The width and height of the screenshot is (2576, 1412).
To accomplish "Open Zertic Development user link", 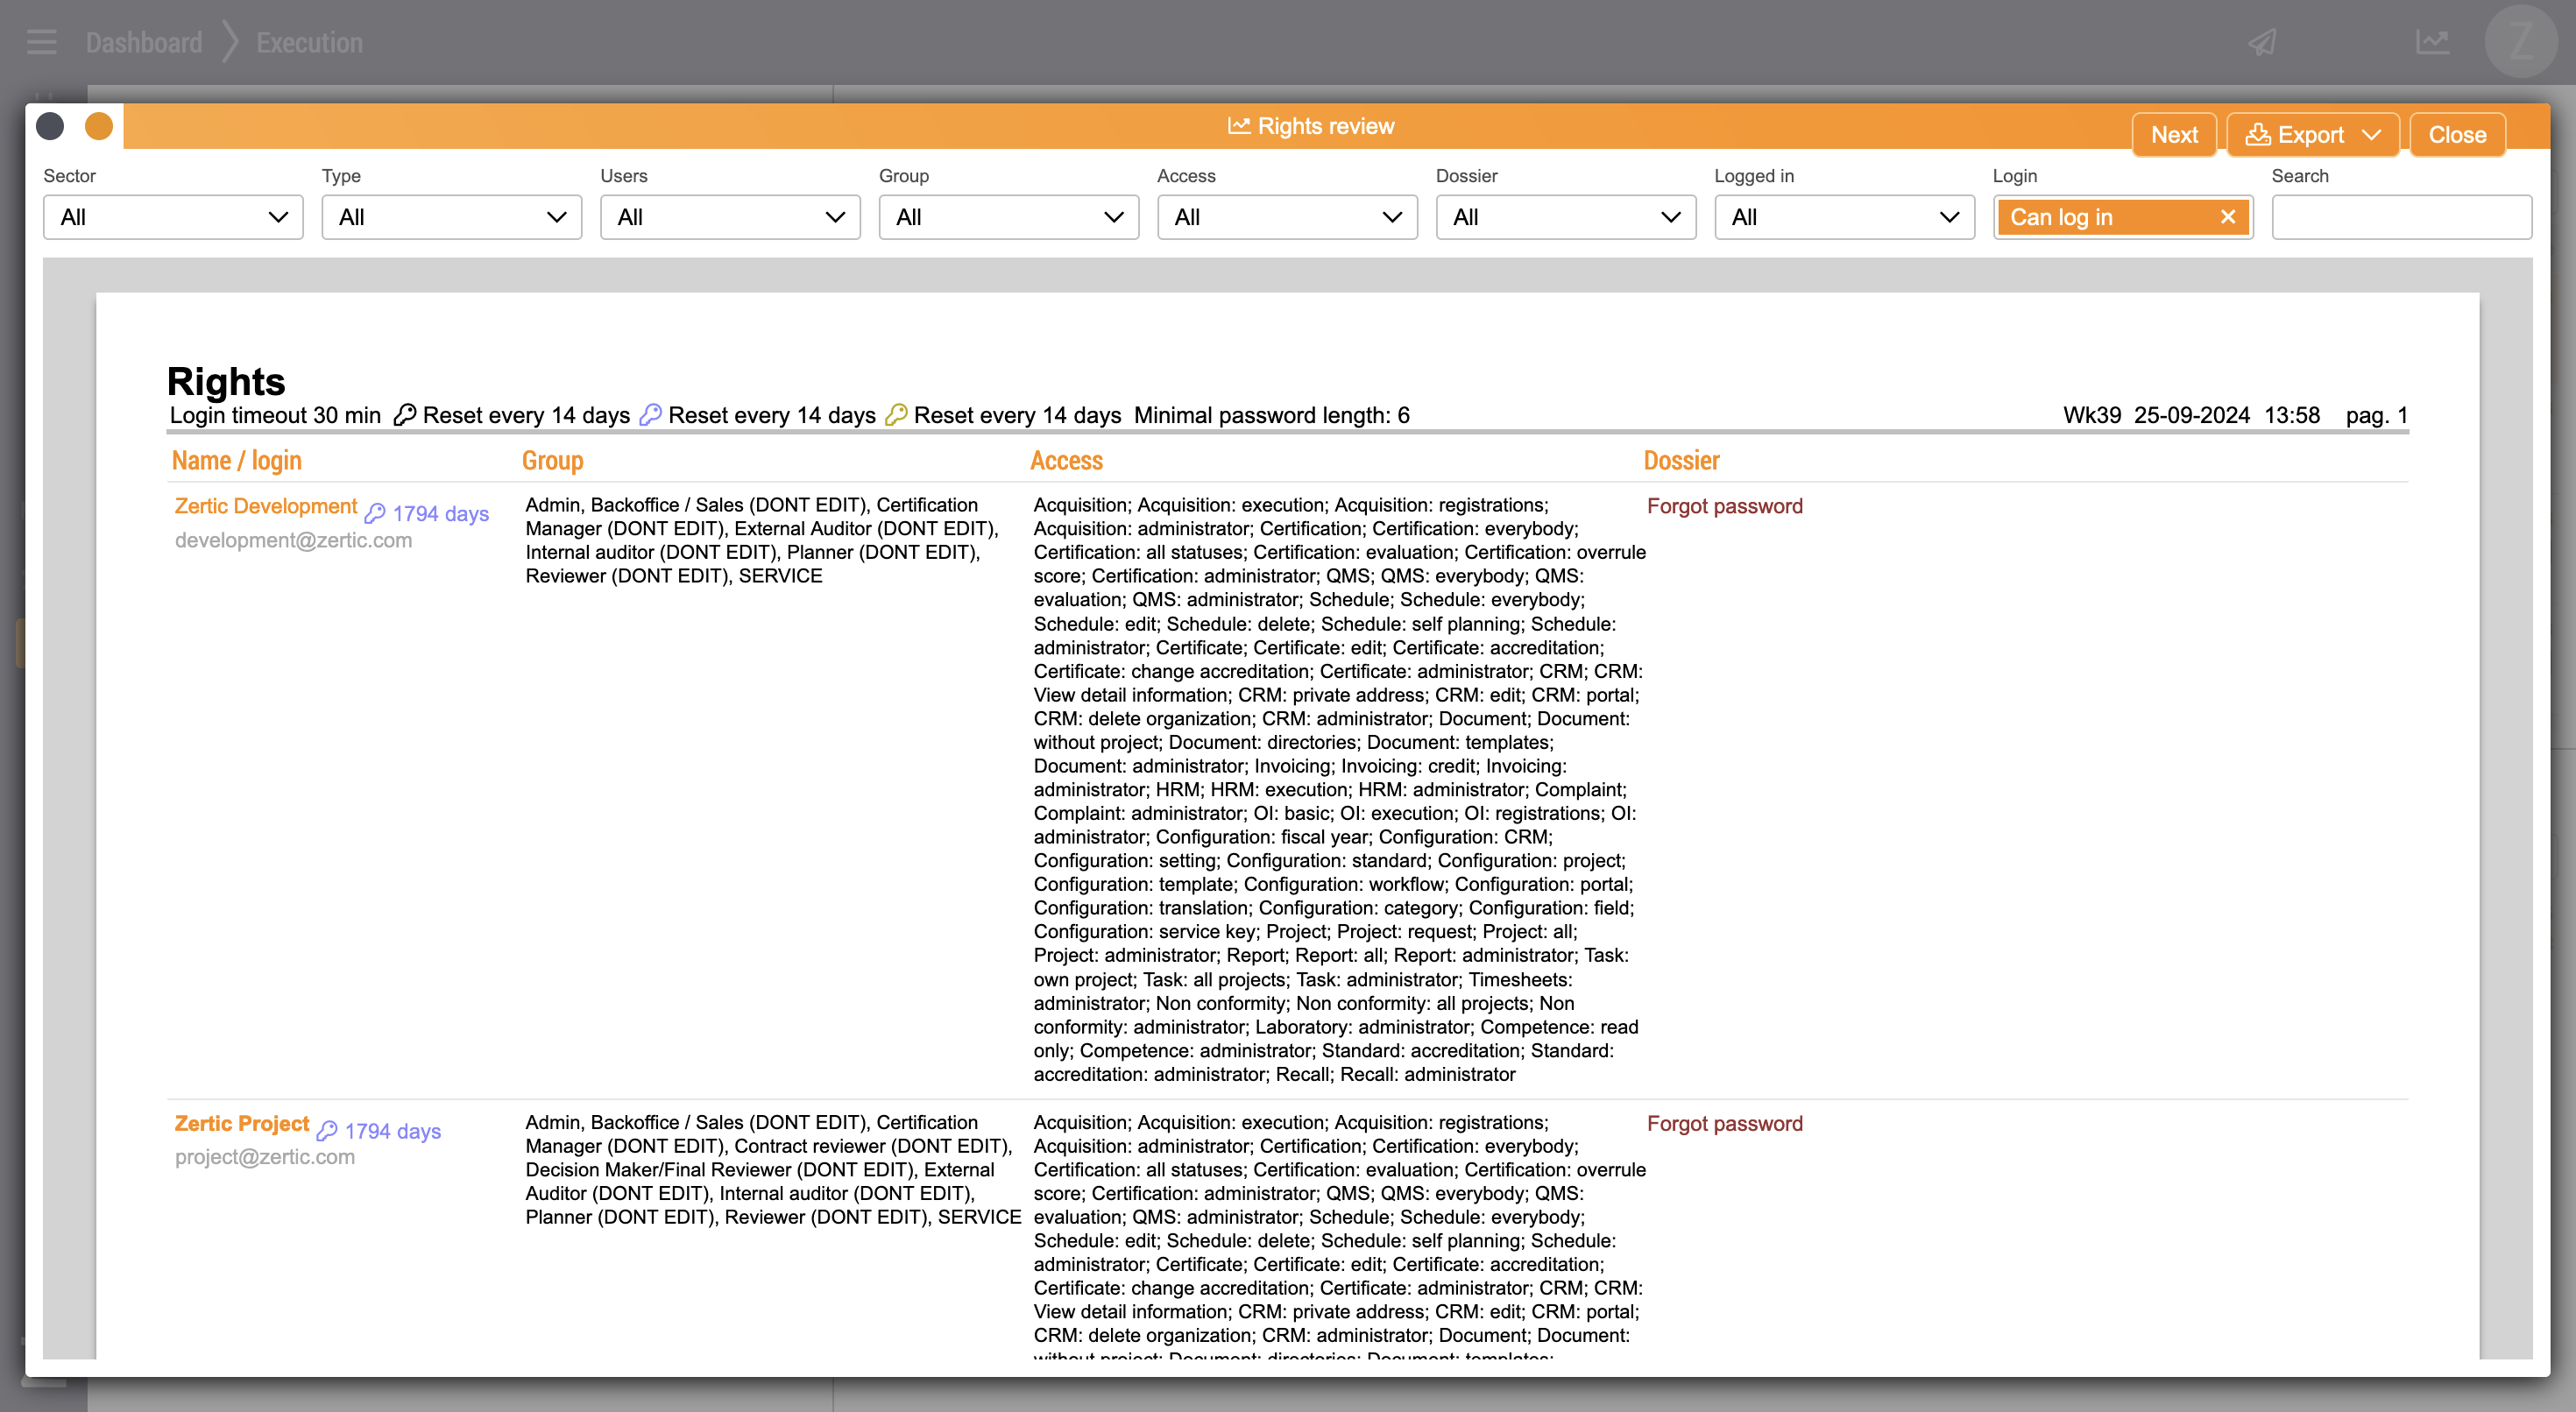I will (x=266, y=506).
